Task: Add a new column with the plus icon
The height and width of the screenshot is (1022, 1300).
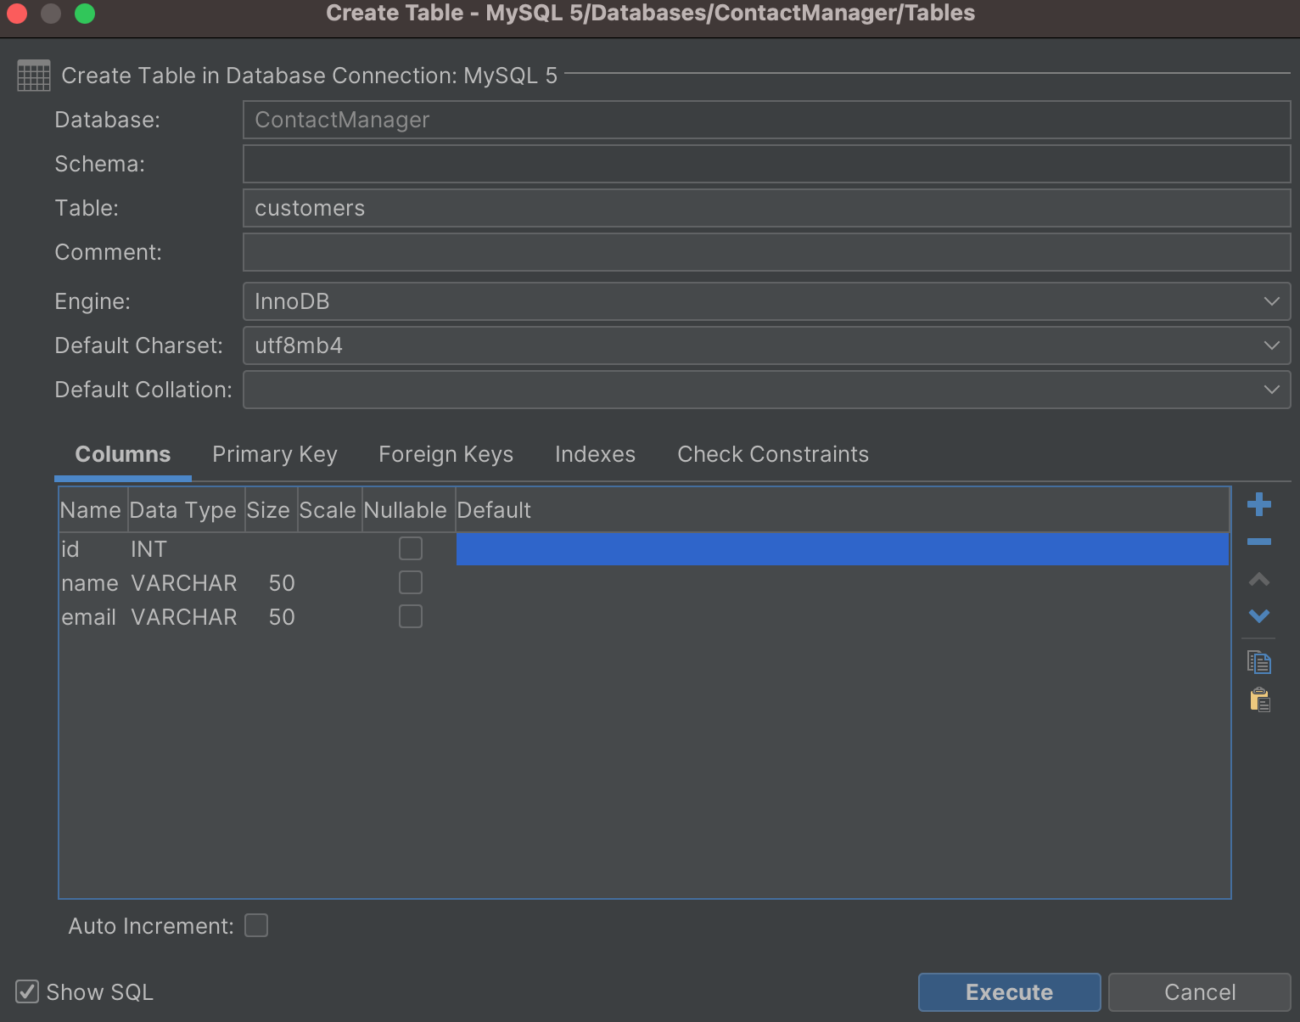Action: pyautogui.click(x=1259, y=504)
